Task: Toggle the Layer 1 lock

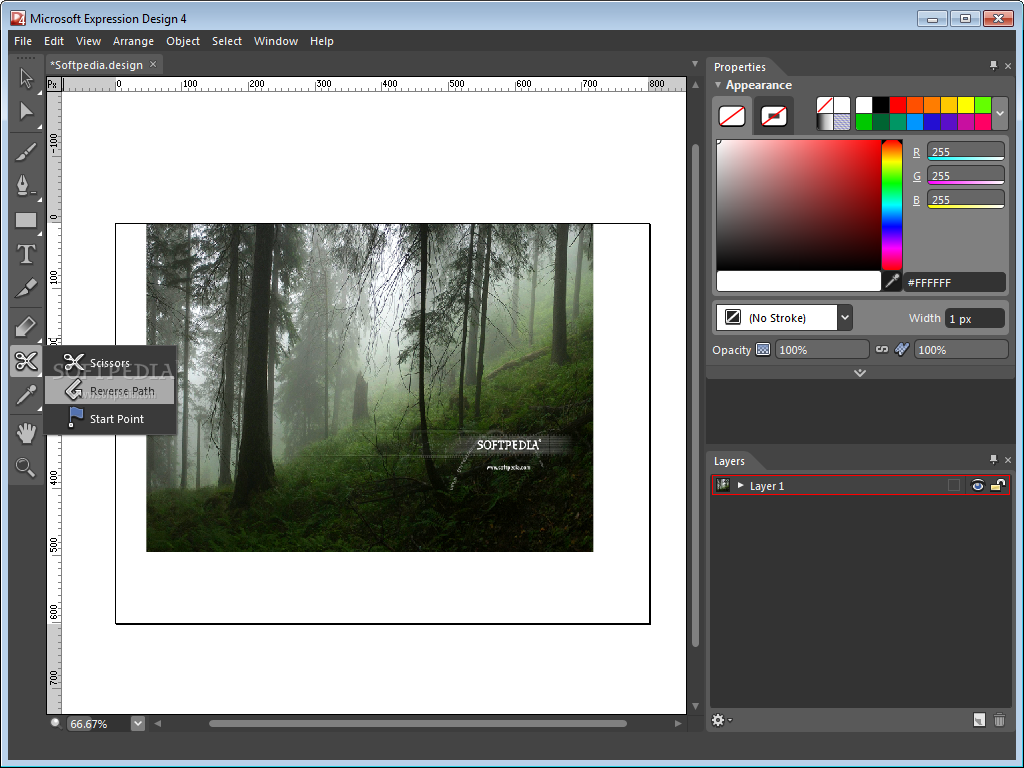Action: coord(998,485)
